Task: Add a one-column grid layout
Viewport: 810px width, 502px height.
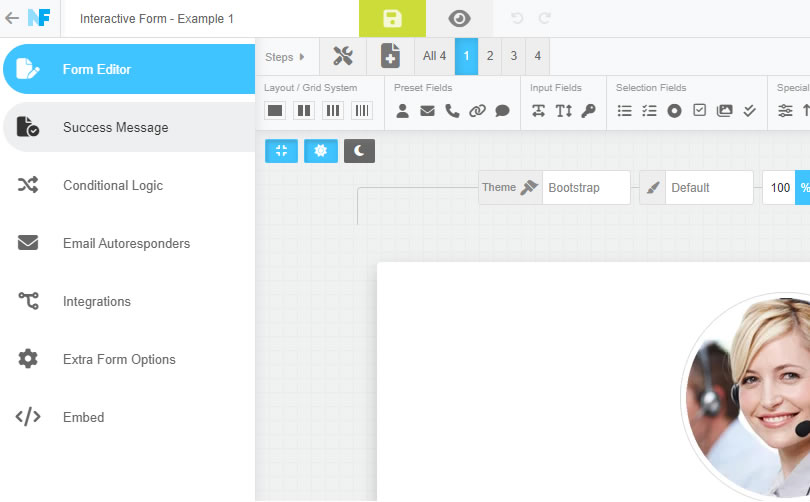Action: [x=275, y=111]
